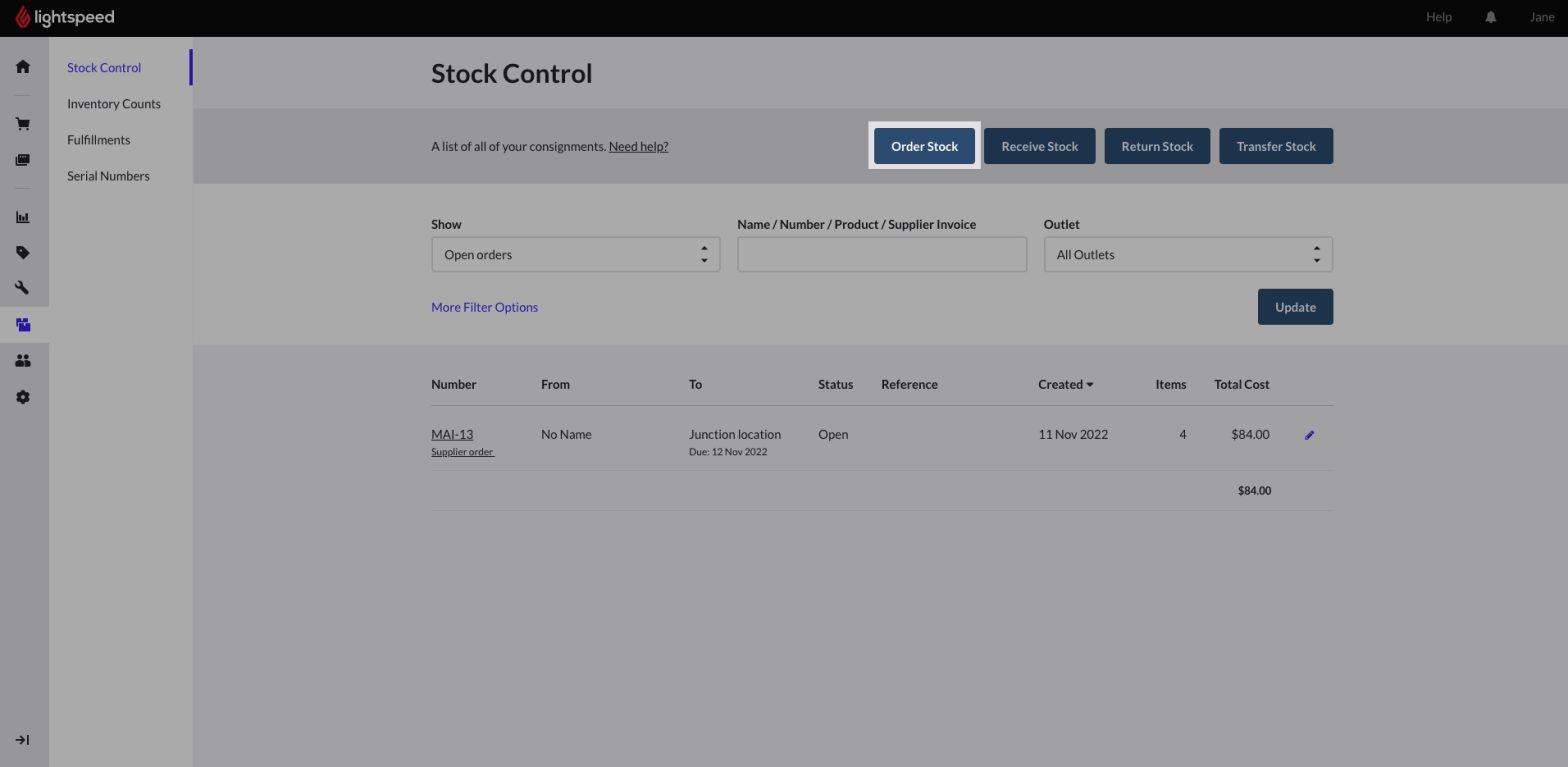
Task: Expand the sidebar with arrow icon
Action: pos(23,740)
